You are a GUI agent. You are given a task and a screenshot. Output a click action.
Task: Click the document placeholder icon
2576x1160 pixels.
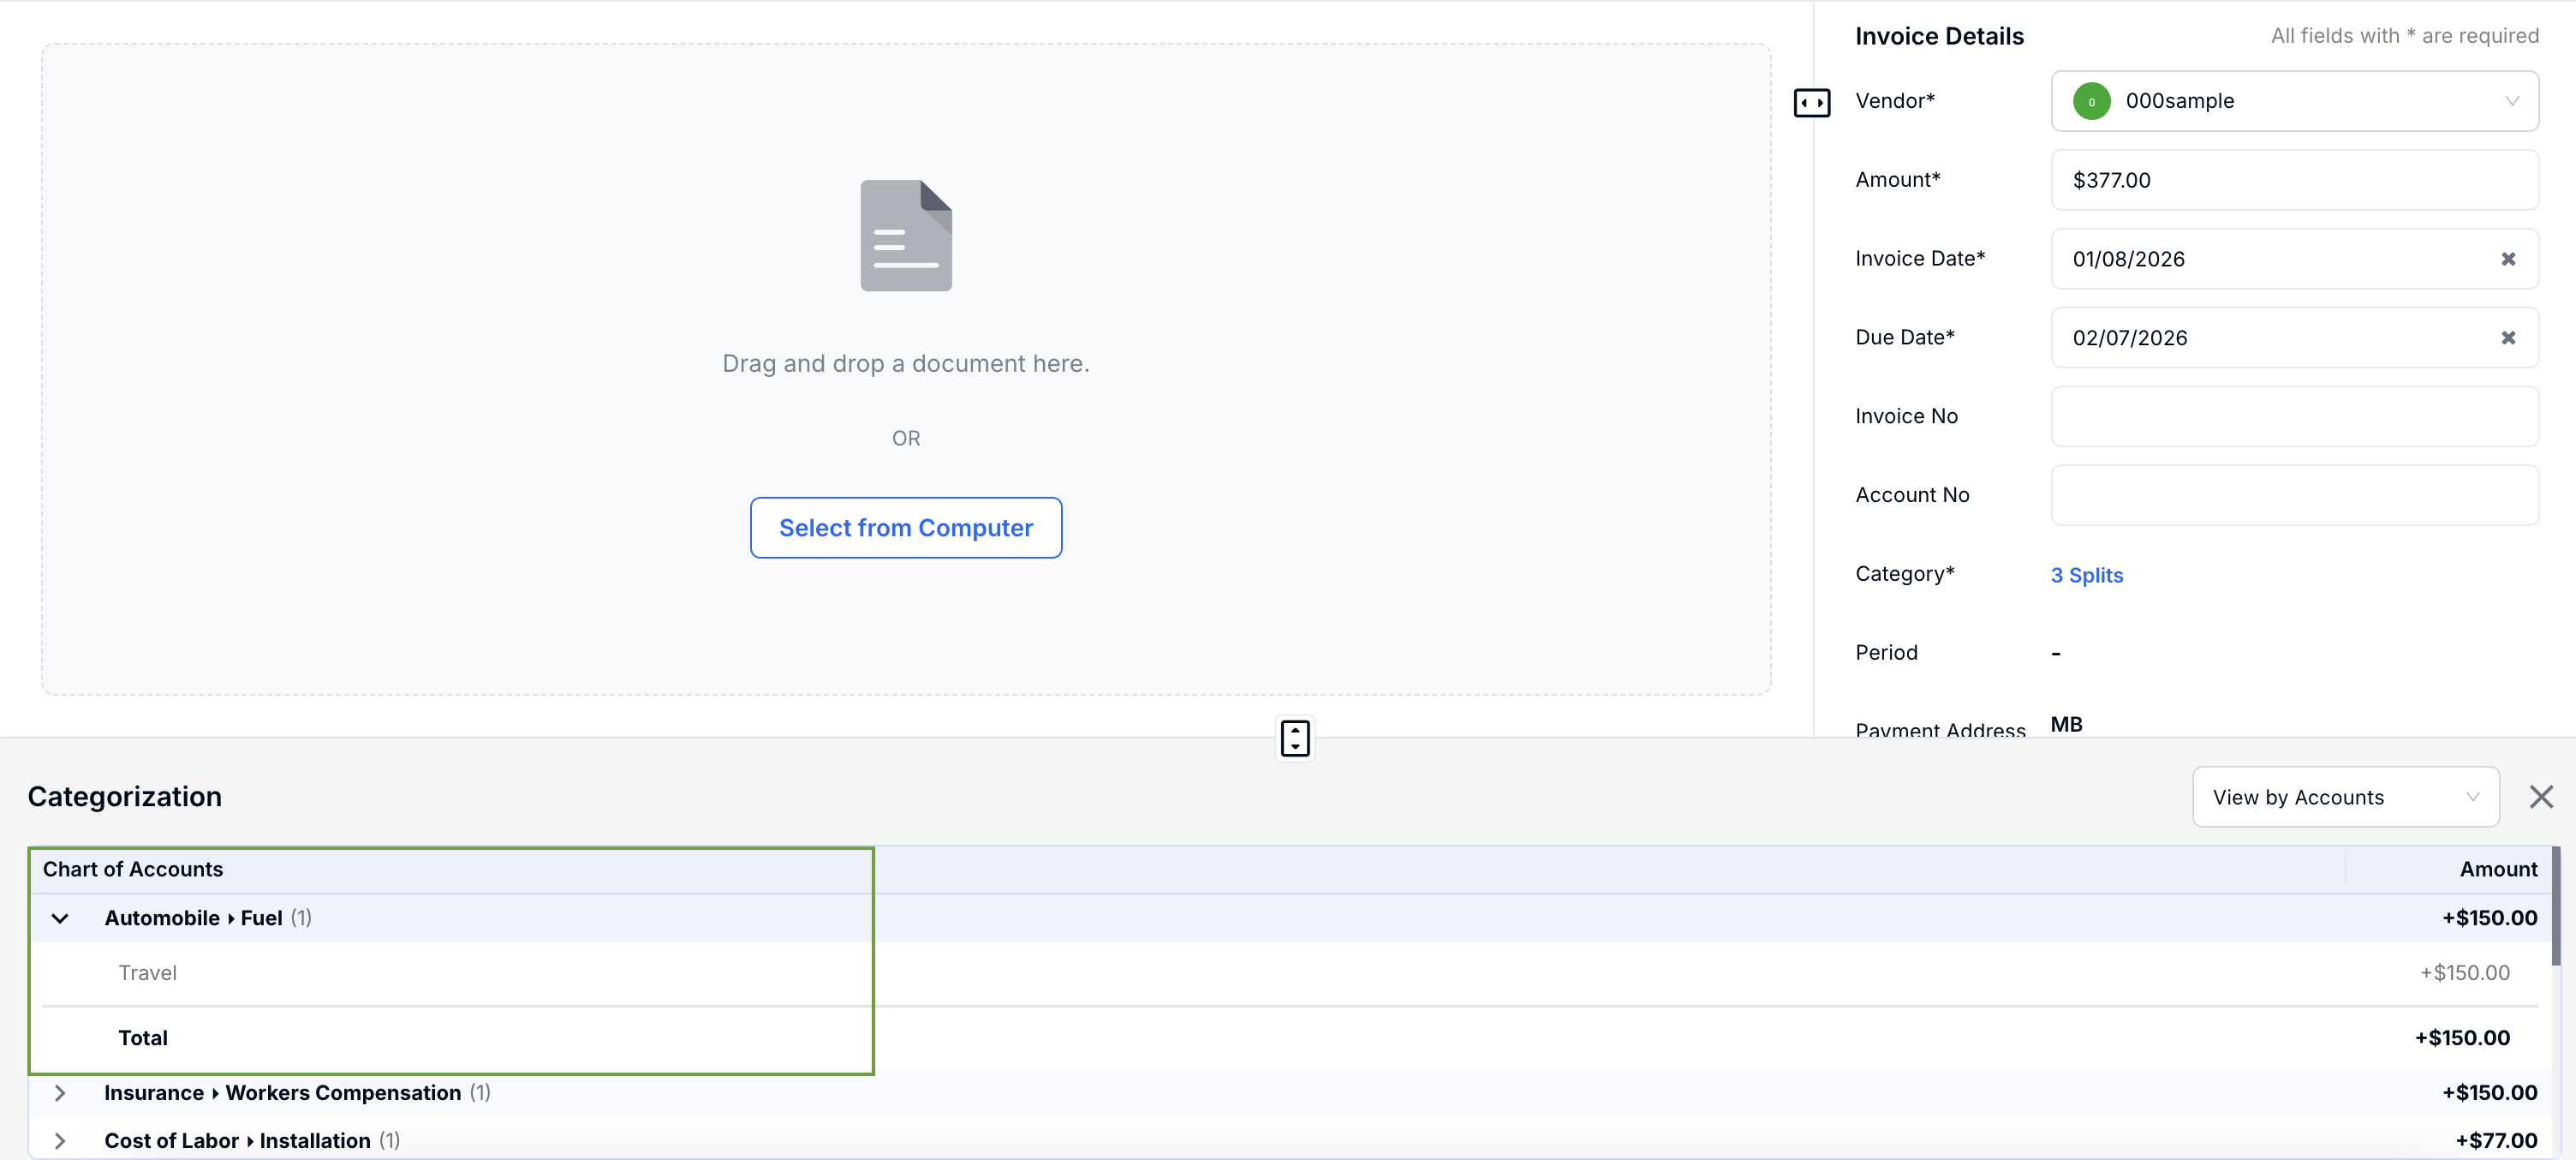(905, 236)
